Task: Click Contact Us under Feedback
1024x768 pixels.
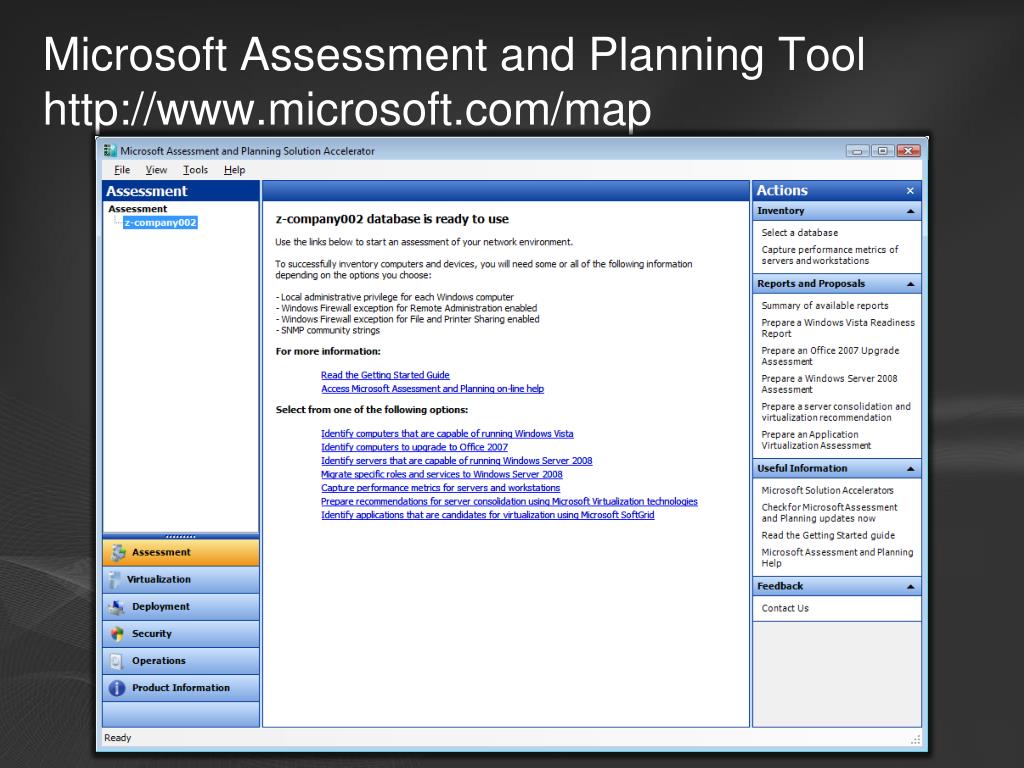Action: (x=785, y=608)
